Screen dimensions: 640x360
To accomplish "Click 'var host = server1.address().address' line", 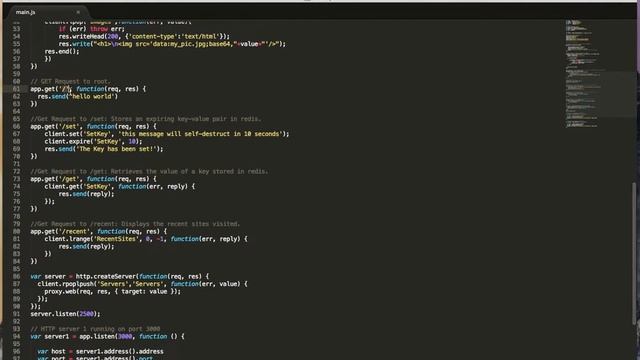I will tap(100, 351).
